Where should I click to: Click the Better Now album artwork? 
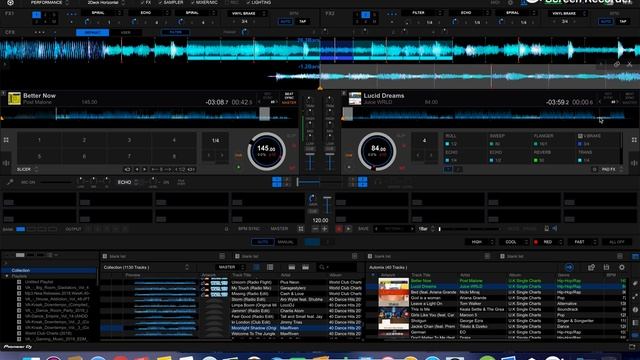[x=14, y=98]
